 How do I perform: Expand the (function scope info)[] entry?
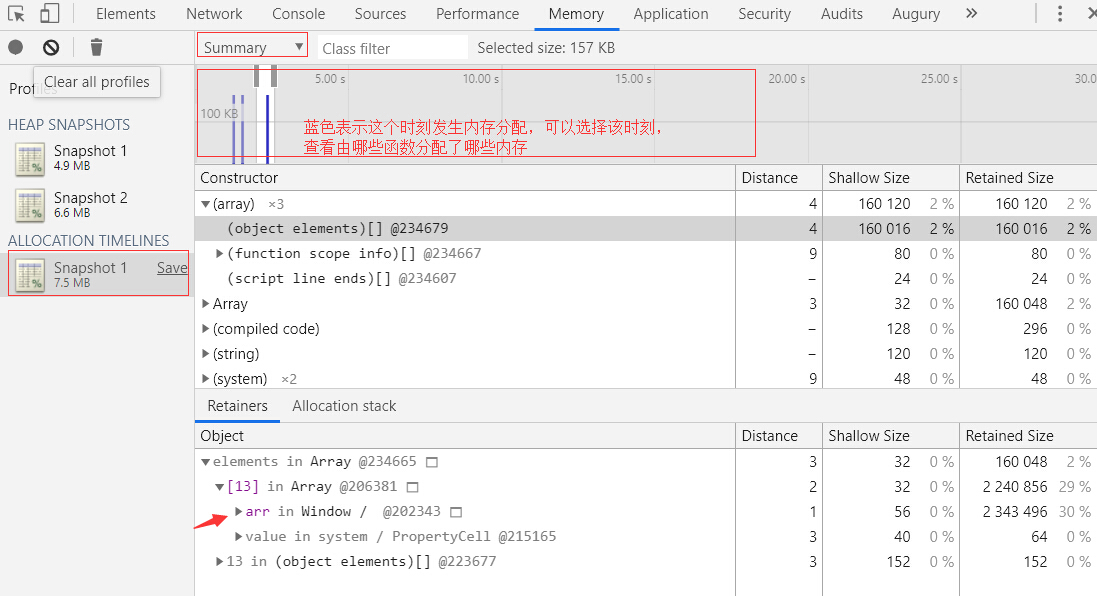tap(220, 253)
